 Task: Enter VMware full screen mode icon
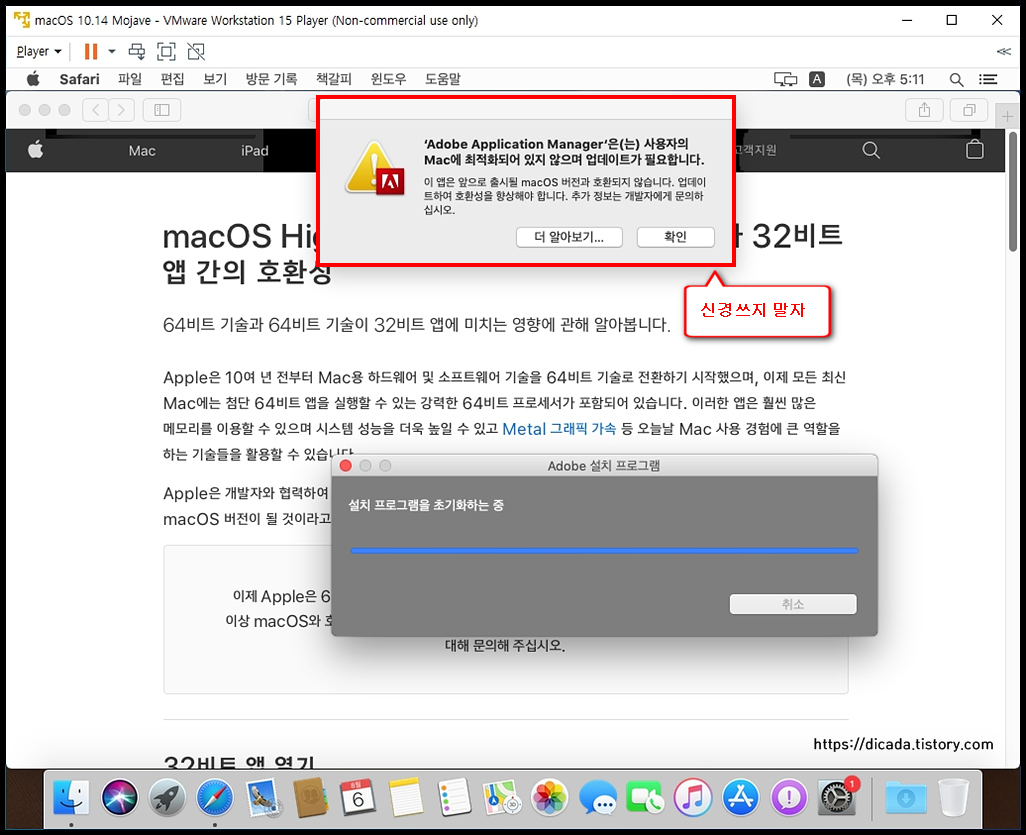166,51
